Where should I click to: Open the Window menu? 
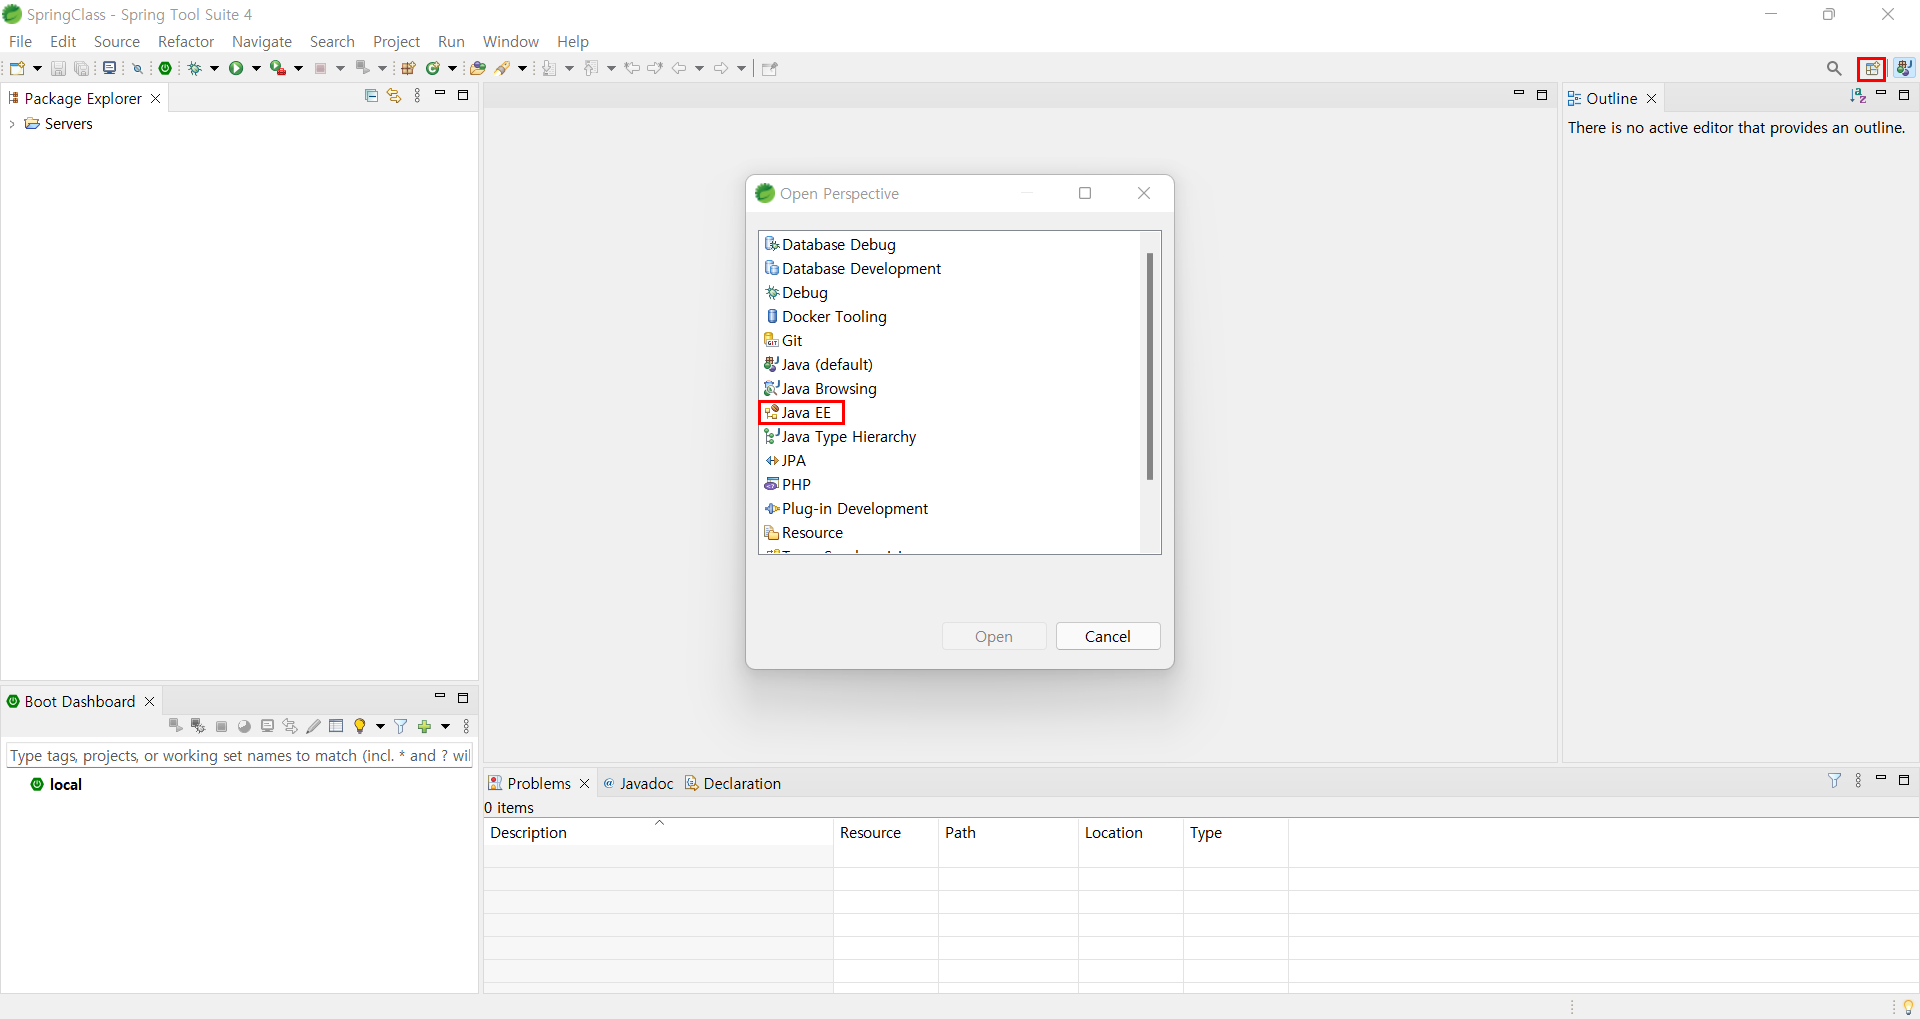510,41
